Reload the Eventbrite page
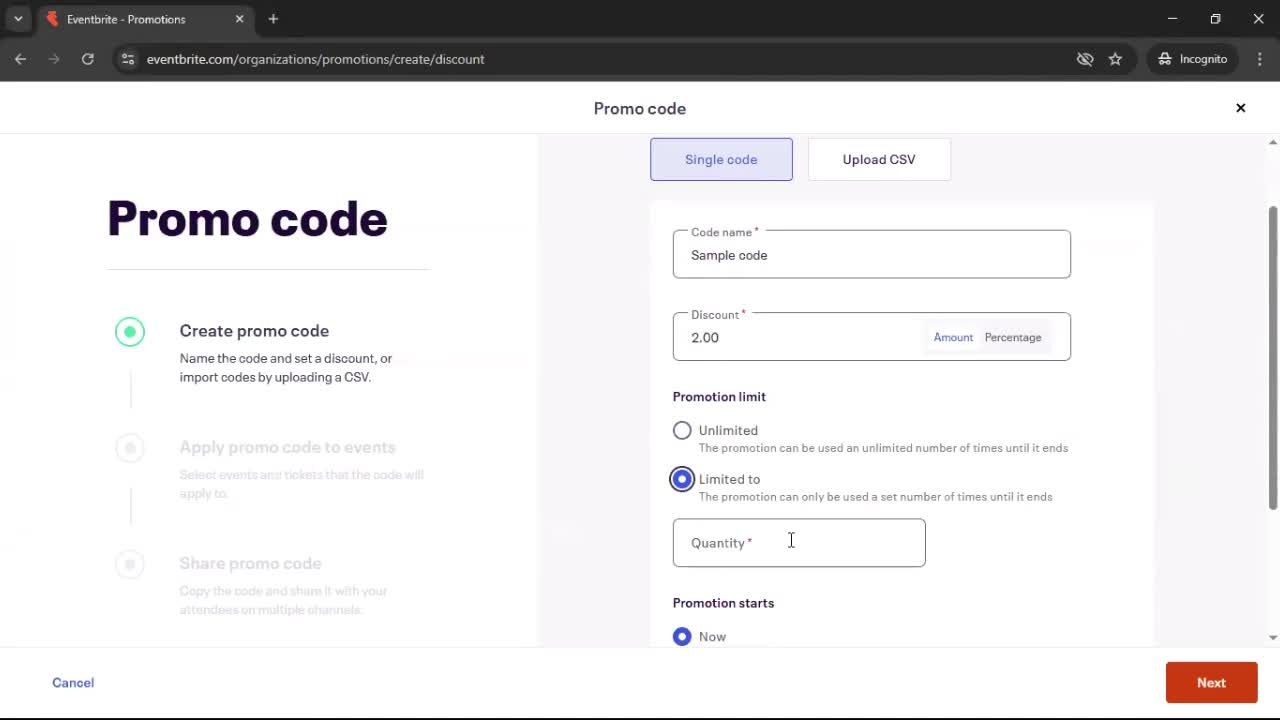The width and height of the screenshot is (1280, 720). [88, 59]
